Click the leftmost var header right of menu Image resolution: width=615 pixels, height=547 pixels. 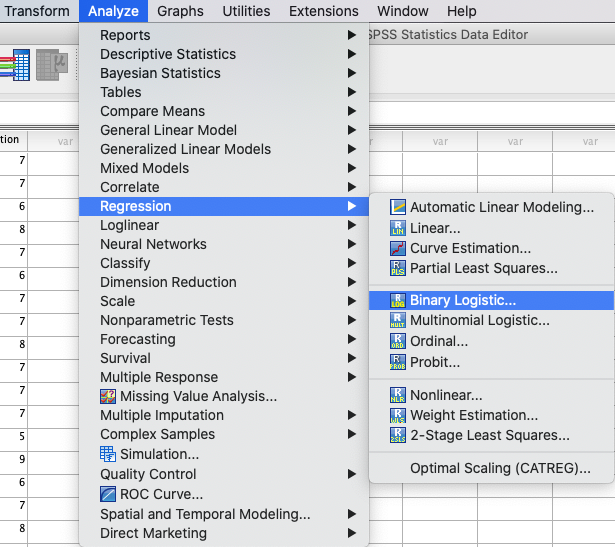440,141
